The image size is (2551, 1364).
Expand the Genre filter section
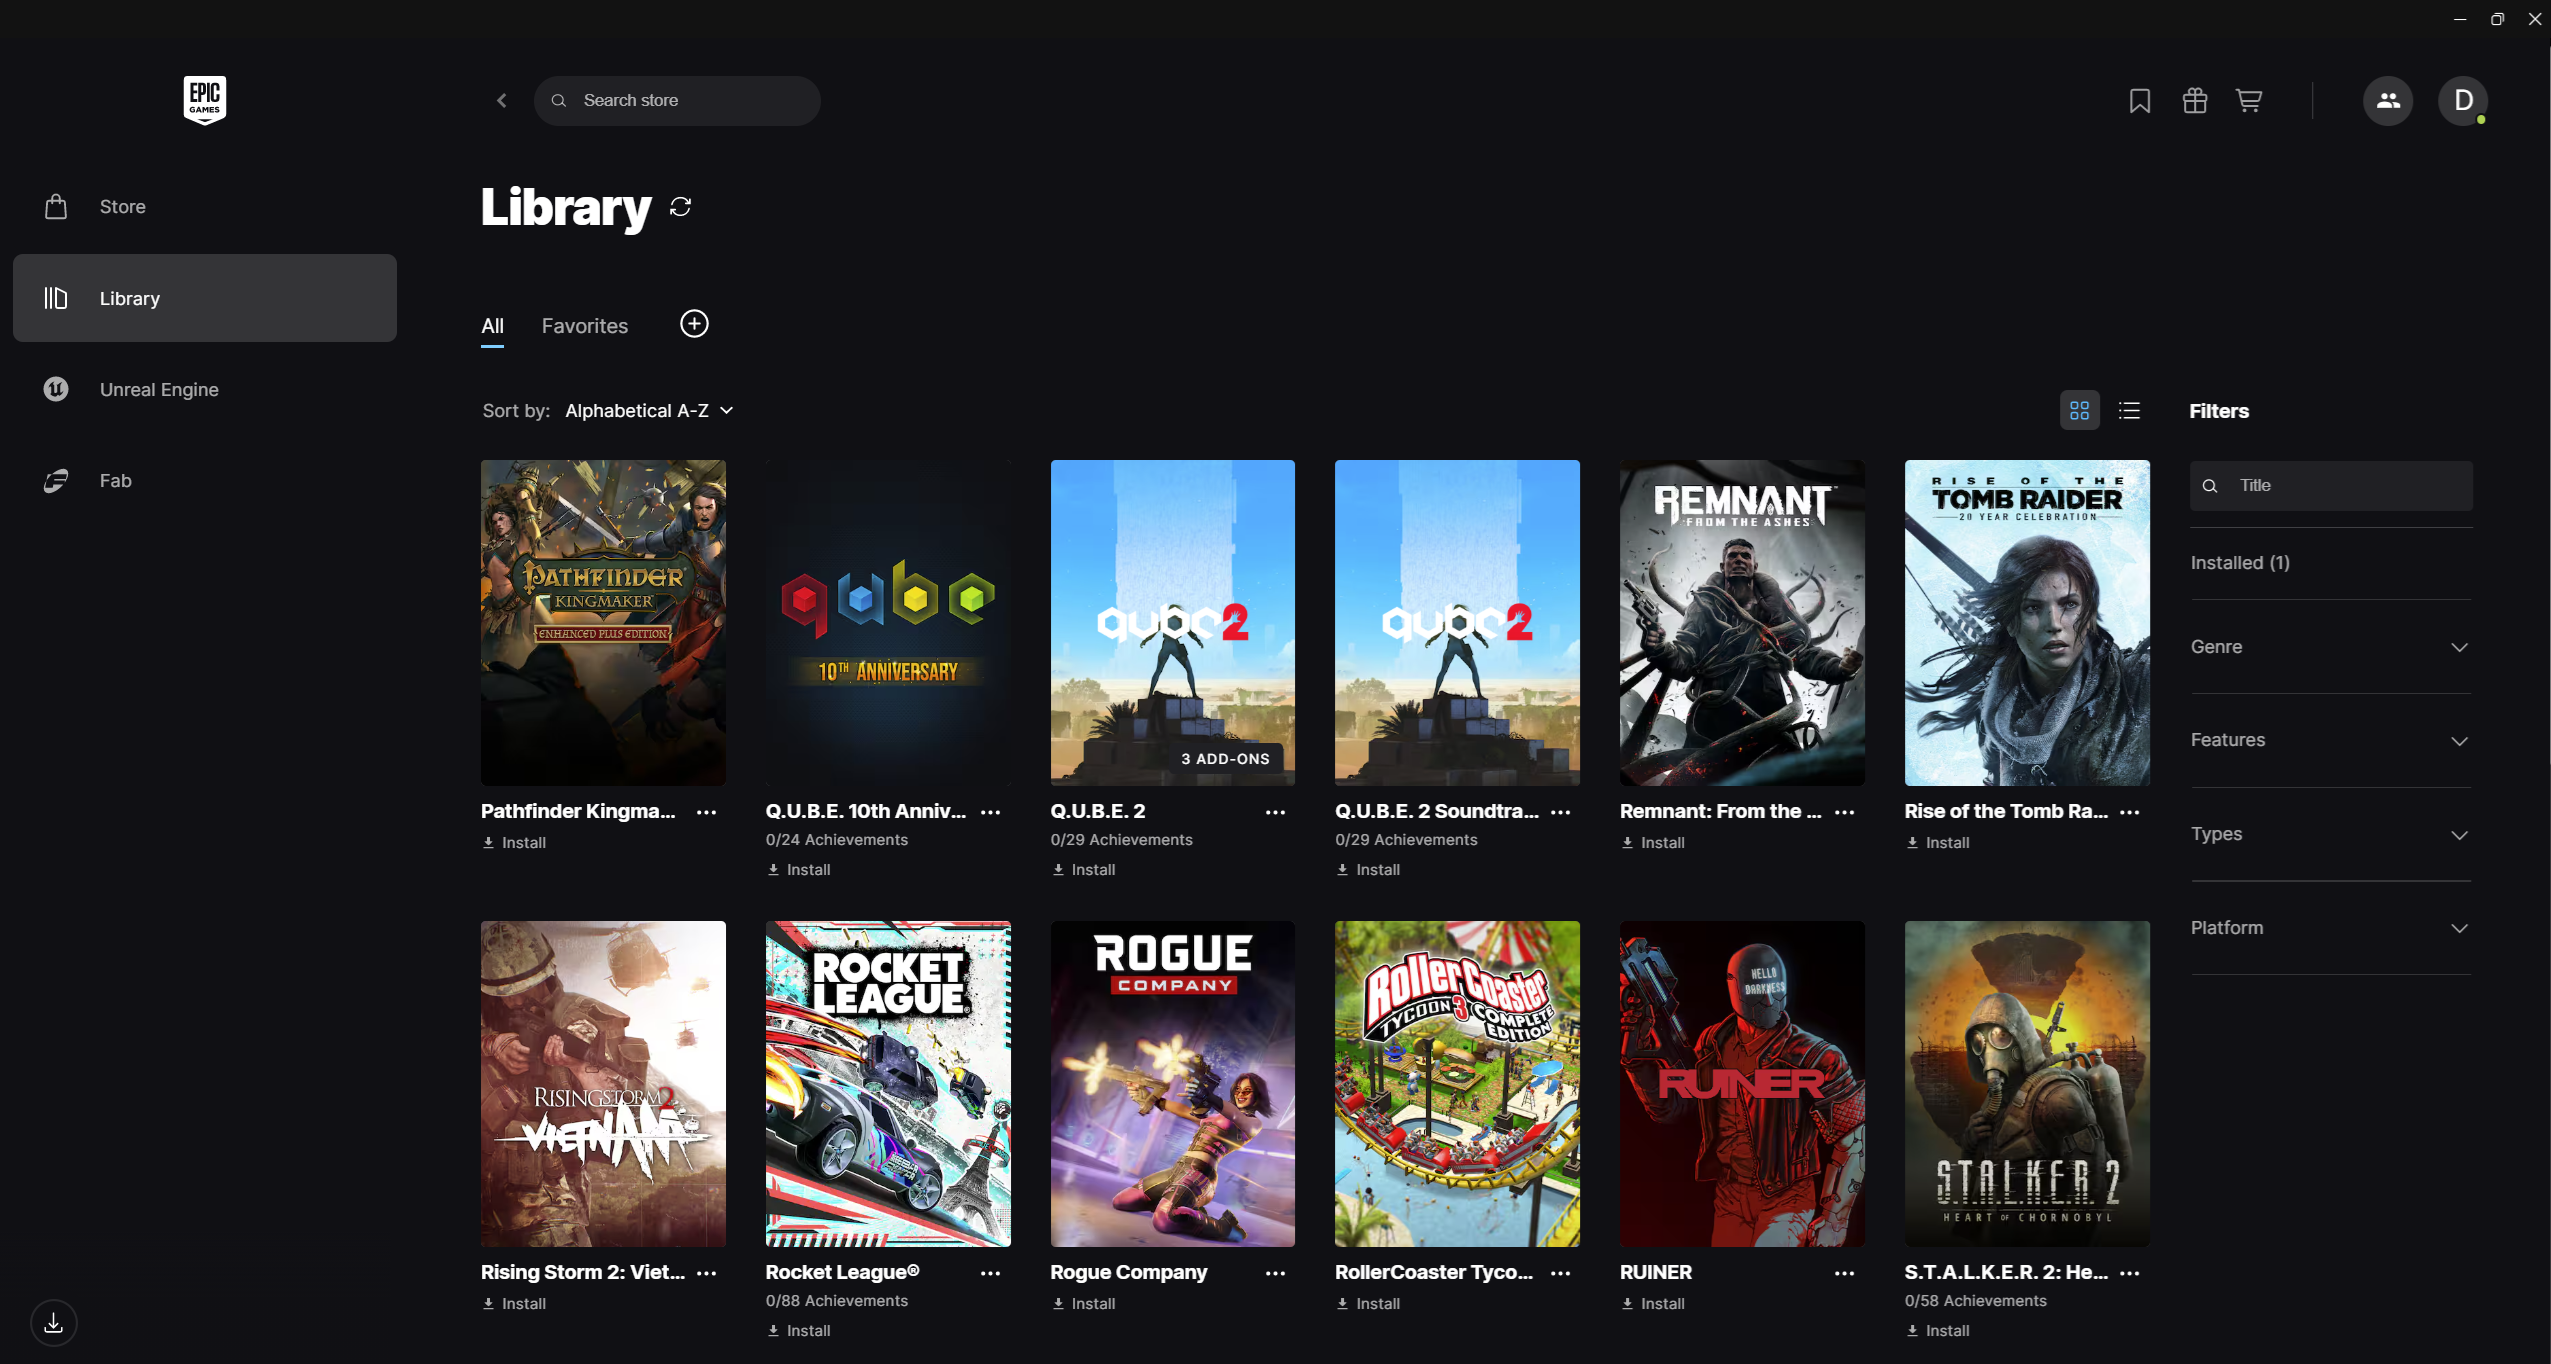coord(2330,647)
